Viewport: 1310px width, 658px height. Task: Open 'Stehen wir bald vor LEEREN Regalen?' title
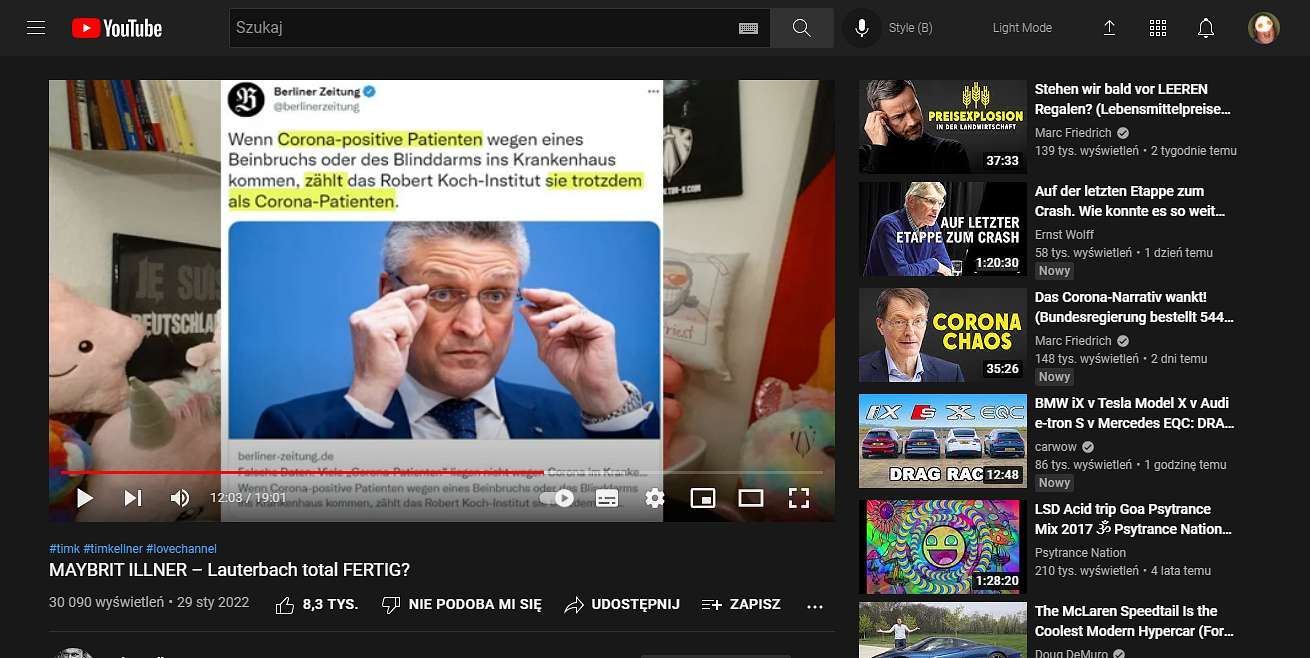[x=1133, y=99]
